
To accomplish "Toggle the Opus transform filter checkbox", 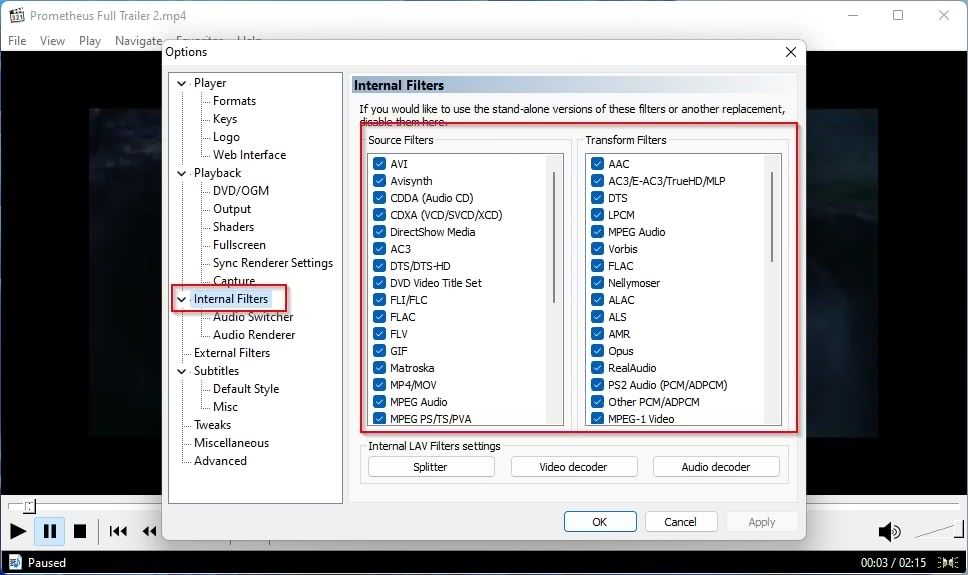I will 597,351.
